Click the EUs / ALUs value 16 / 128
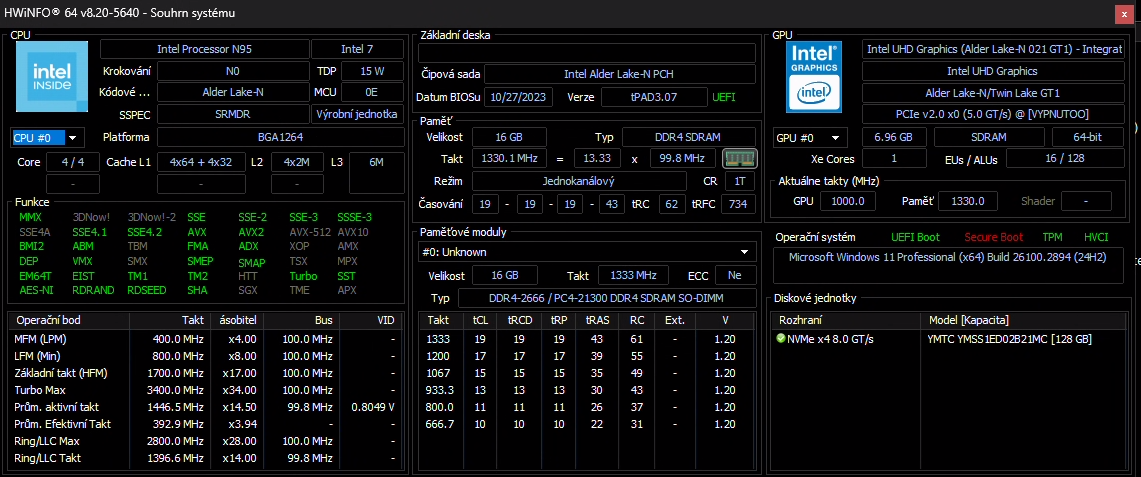 [1066, 159]
